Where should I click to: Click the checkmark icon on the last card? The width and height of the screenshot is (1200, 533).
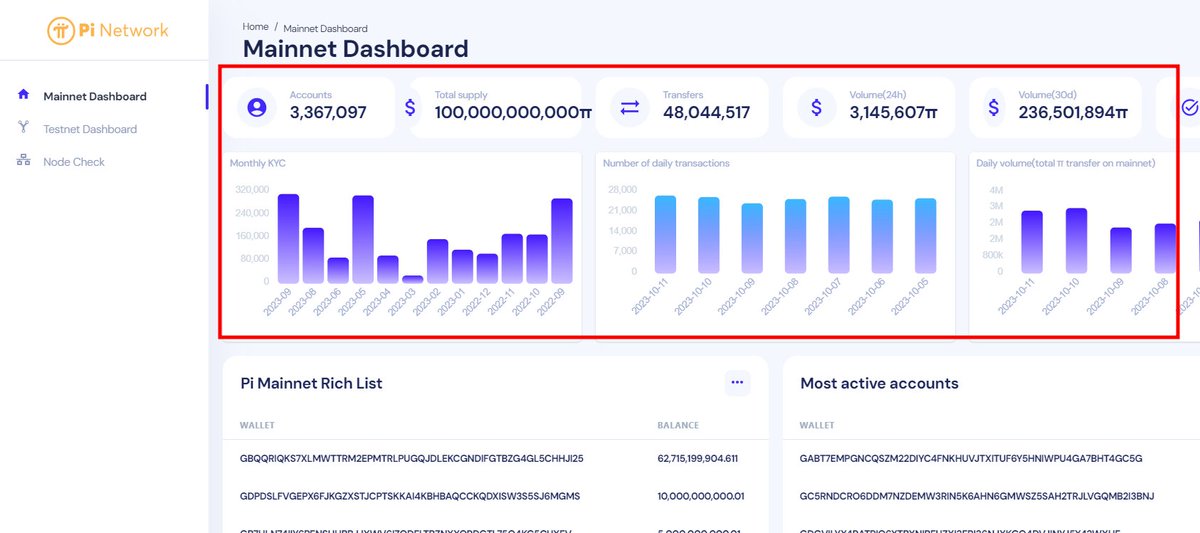(x=1190, y=107)
